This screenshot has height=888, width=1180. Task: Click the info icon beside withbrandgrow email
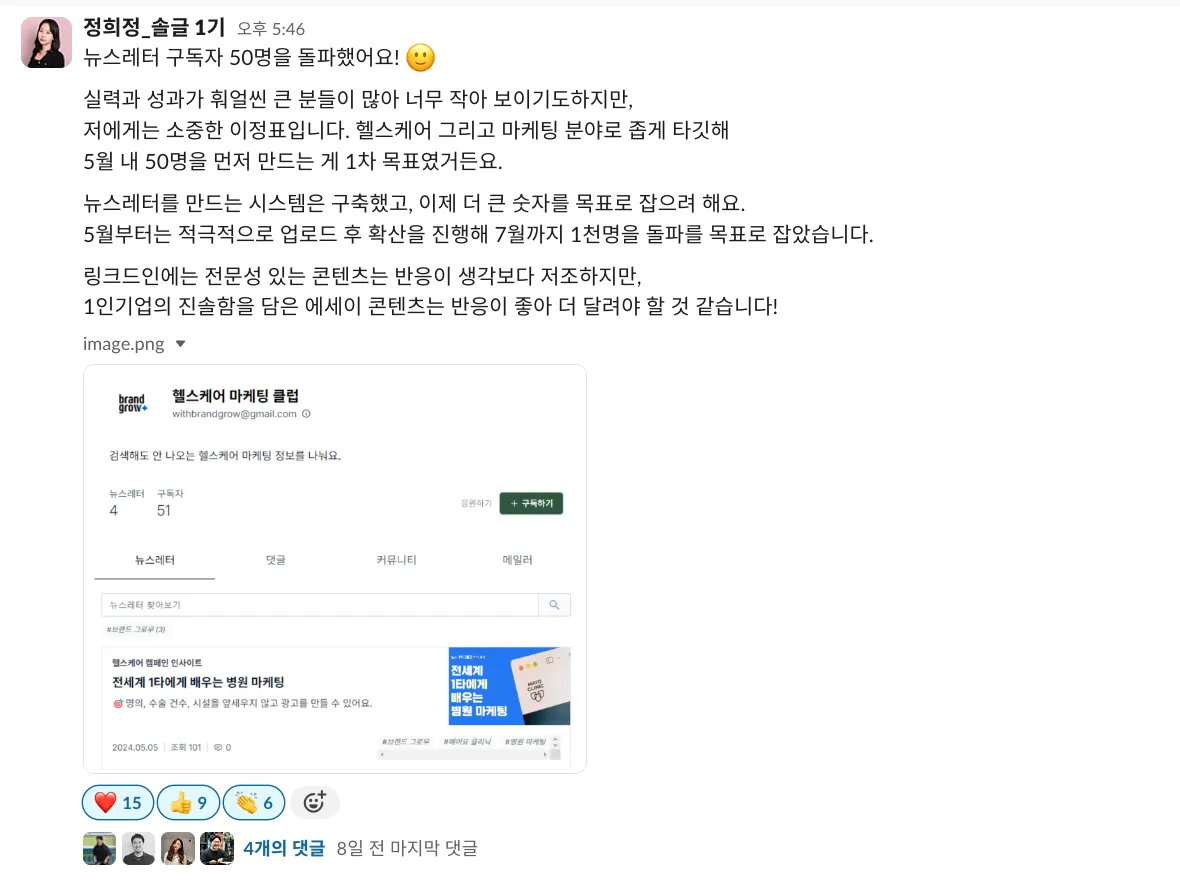tap(306, 414)
